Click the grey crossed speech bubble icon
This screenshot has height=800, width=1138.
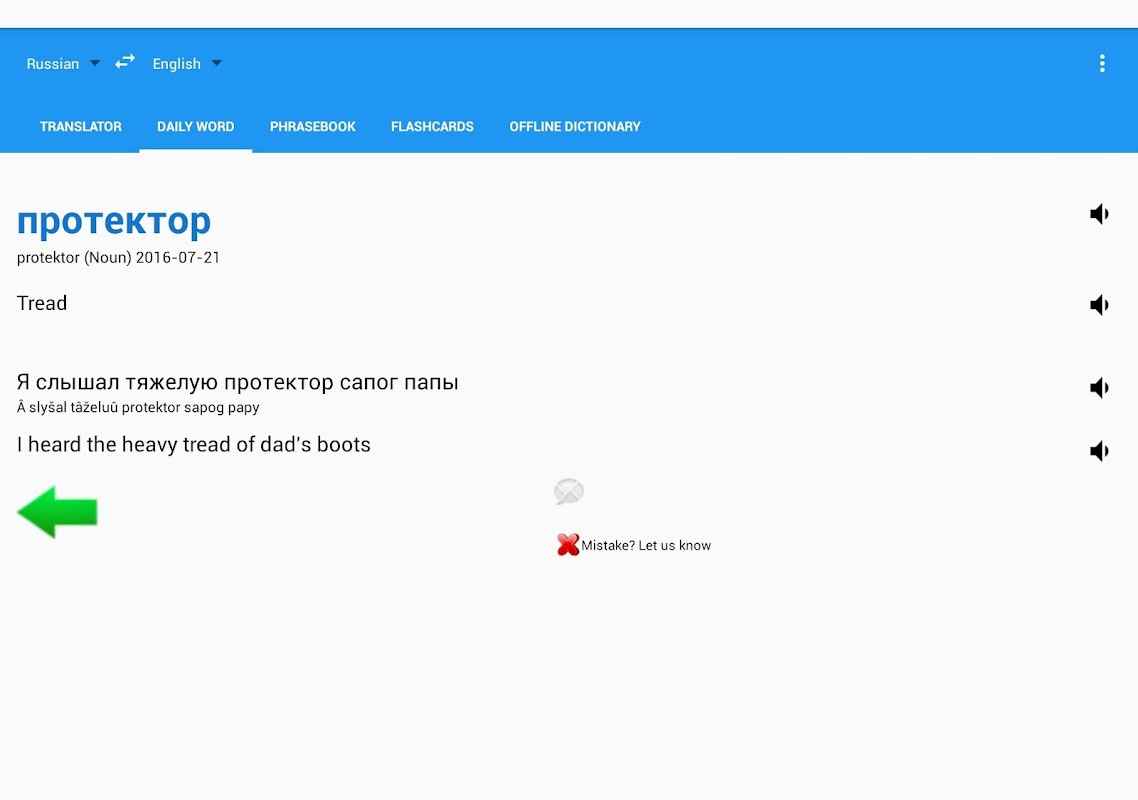click(x=569, y=491)
